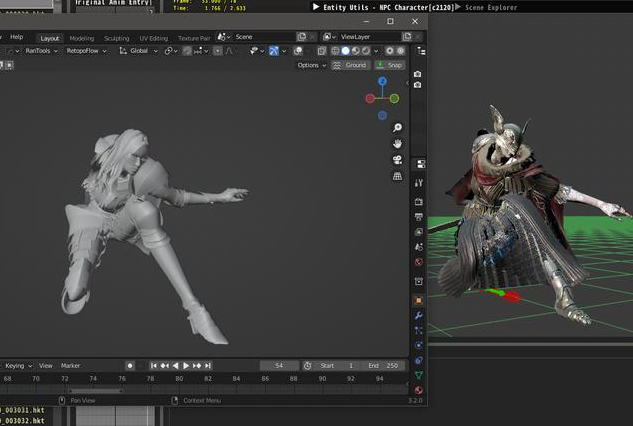Toggle the Ground button in viewport header
Image resolution: width=633 pixels, height=426 pixels.
pyautogui.click(x=350, y=65)
